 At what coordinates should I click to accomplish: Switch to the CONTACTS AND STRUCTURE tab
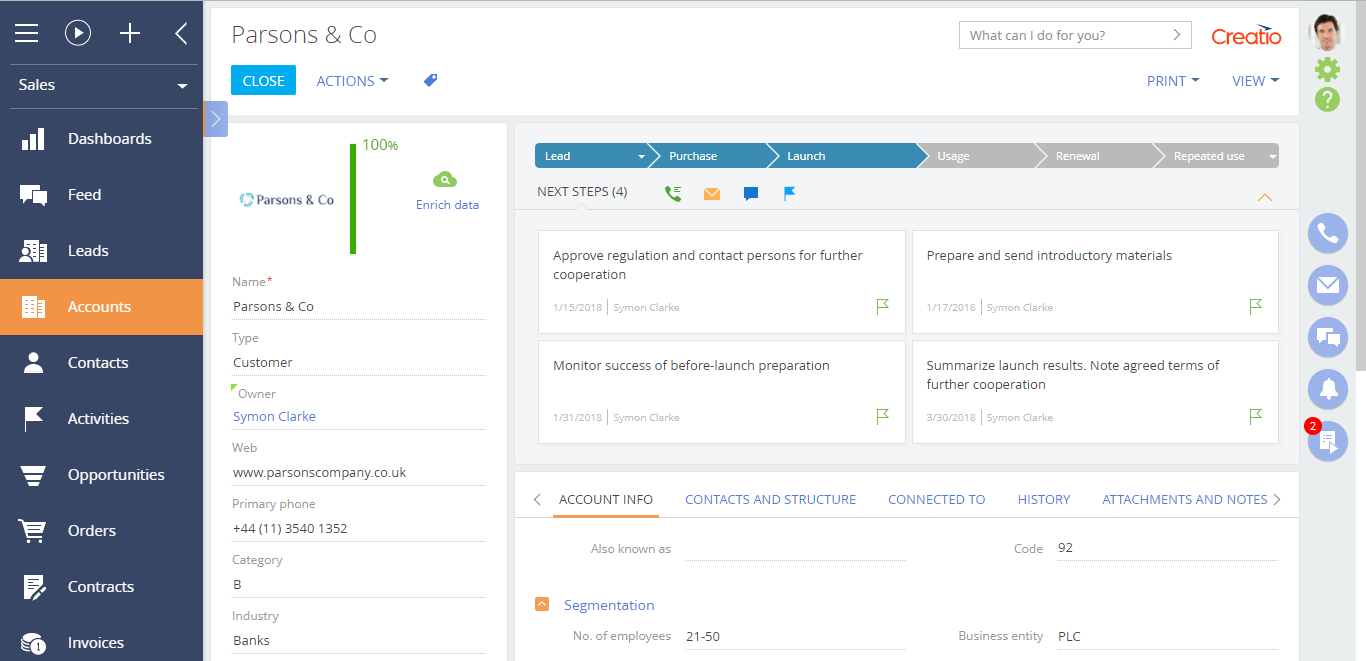[x=770, y=499]
